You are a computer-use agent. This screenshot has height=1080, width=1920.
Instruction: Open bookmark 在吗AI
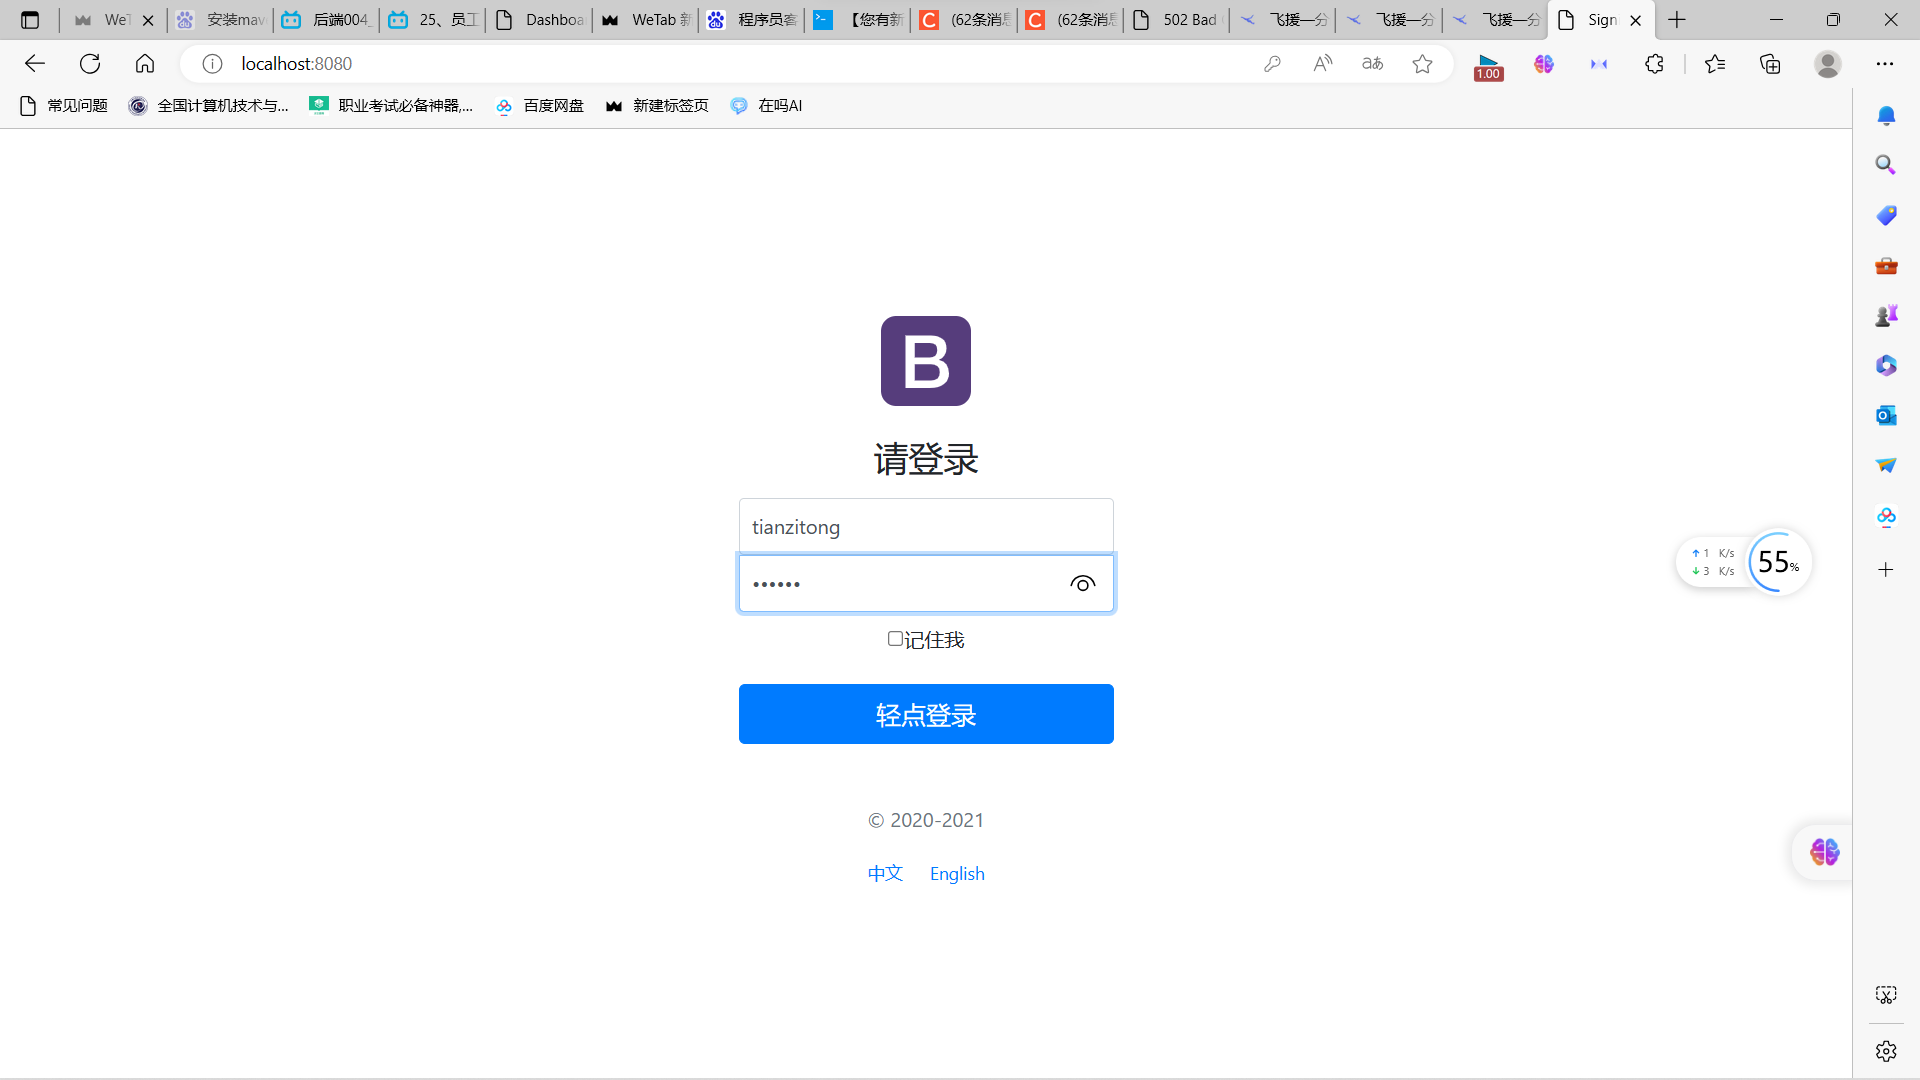(x=766, y=106)
